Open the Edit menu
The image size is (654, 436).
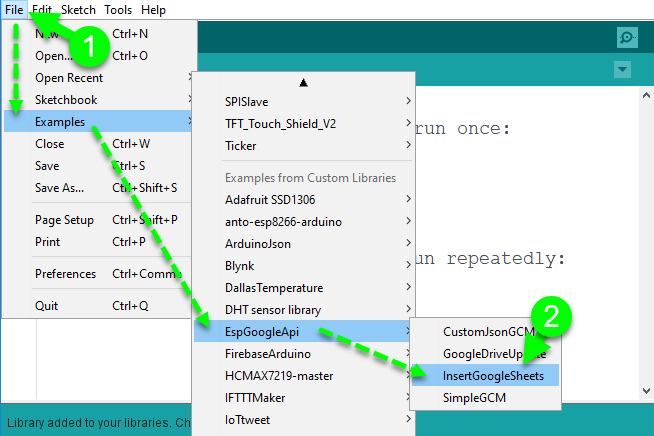pos(42,10)
